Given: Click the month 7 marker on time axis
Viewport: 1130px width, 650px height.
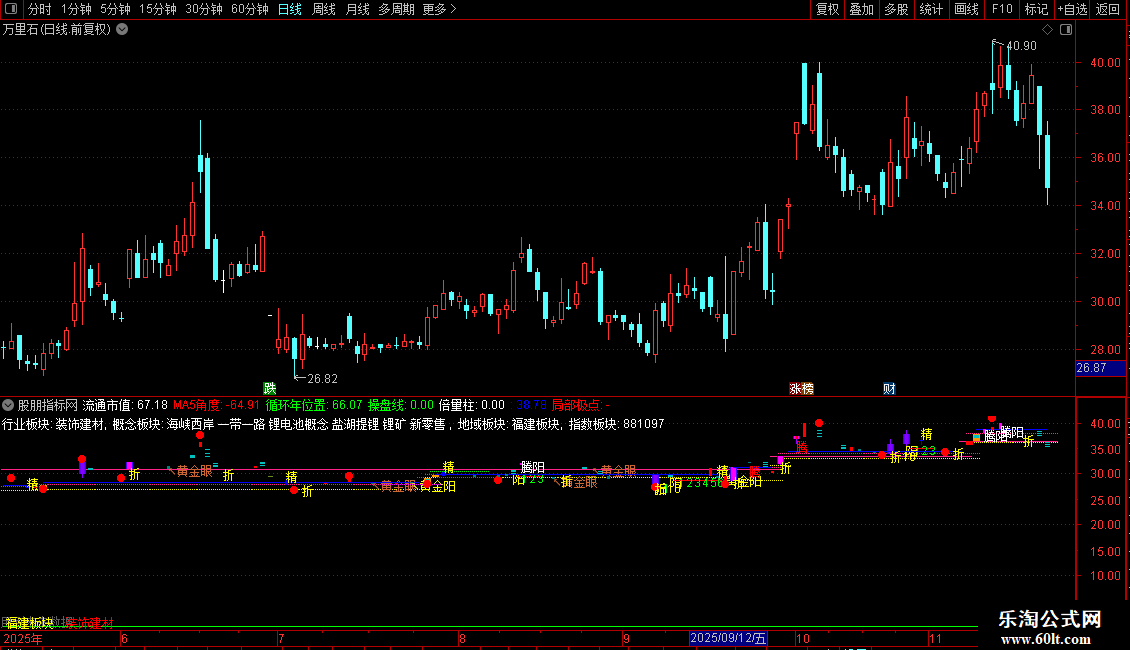Looking at the screenshot, I should coord(281,639).
